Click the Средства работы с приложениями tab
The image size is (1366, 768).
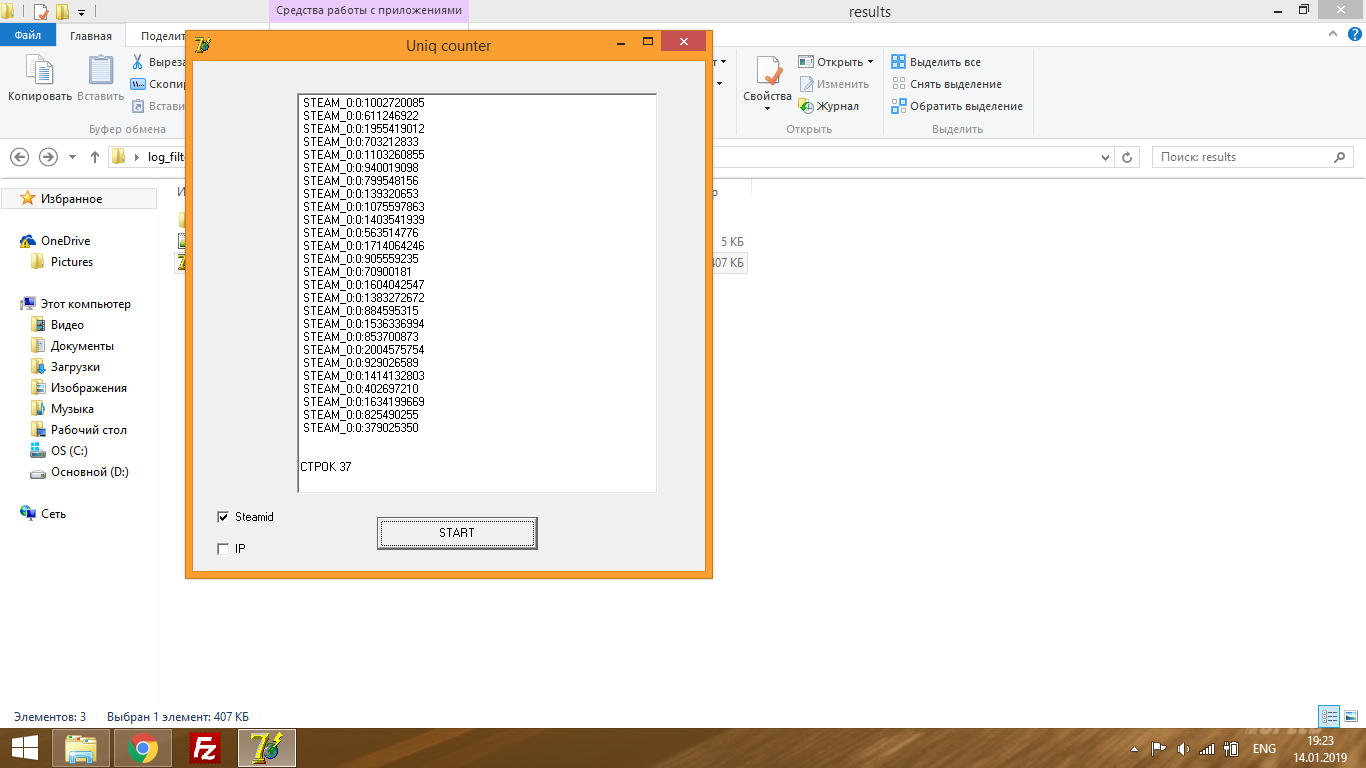(x=369, y=10)
